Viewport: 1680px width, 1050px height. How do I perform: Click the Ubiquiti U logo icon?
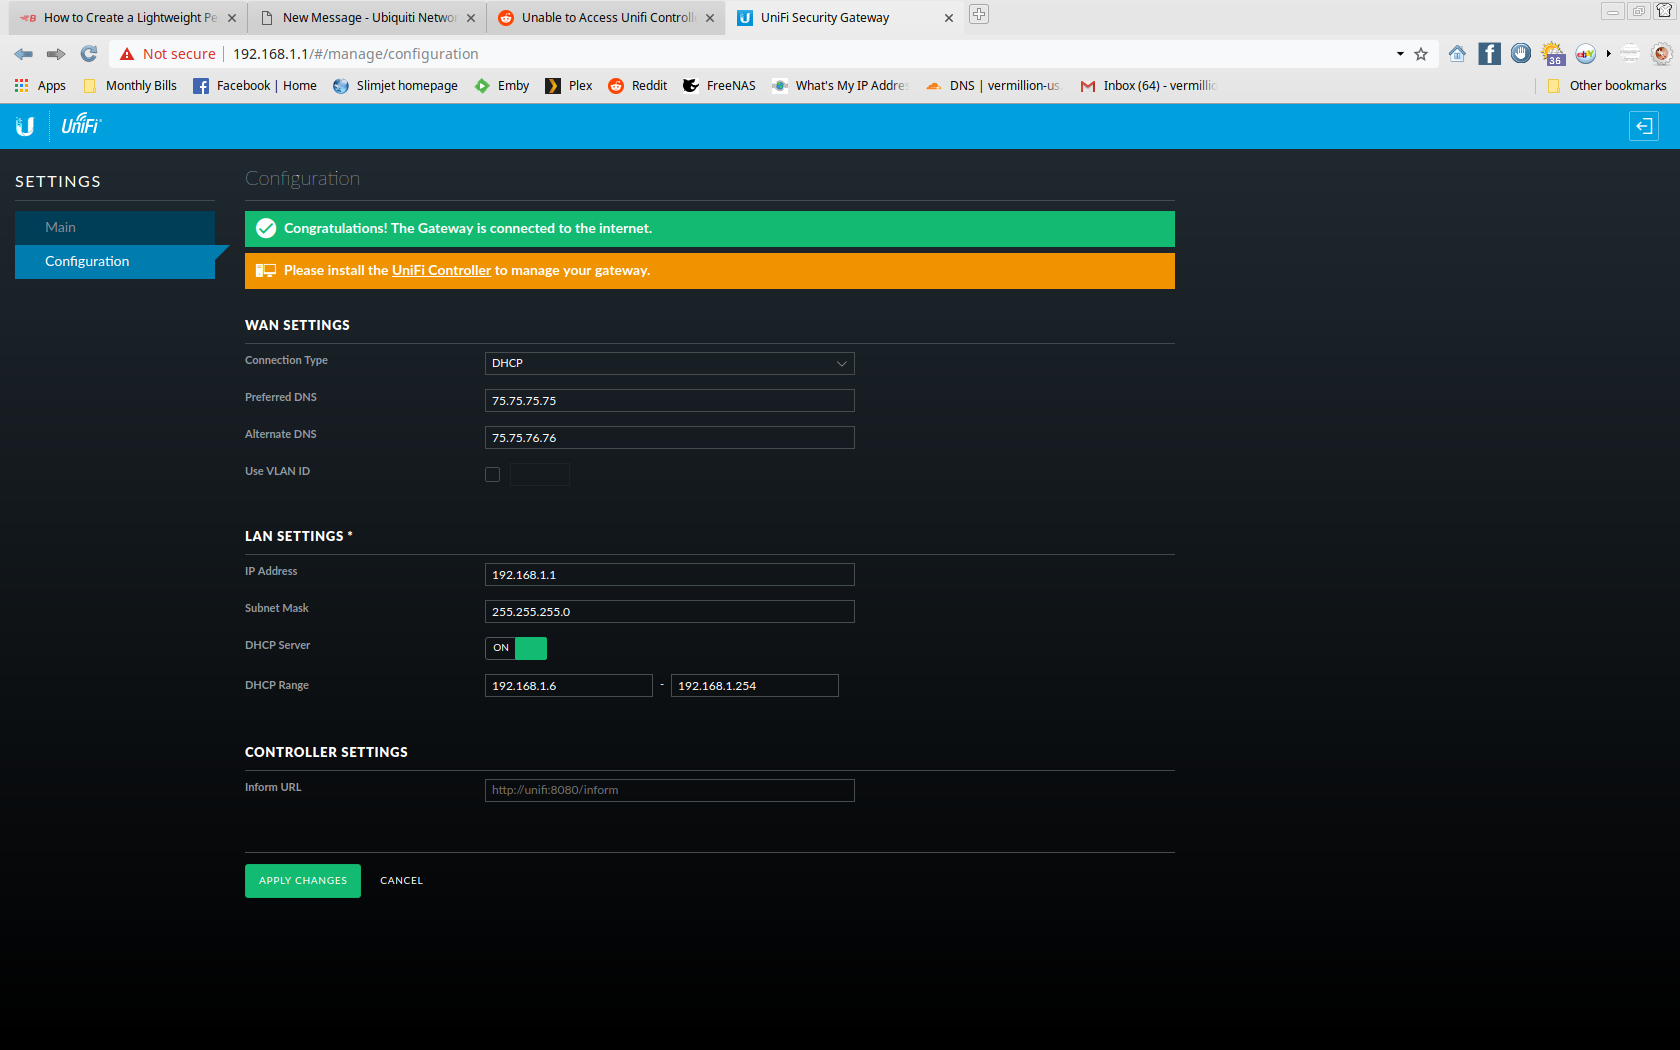point(25,126)
